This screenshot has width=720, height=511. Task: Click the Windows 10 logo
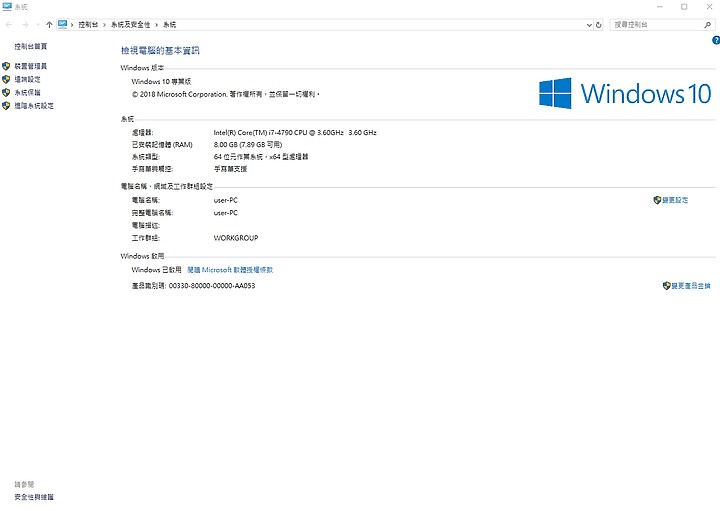tap(625, 93)
